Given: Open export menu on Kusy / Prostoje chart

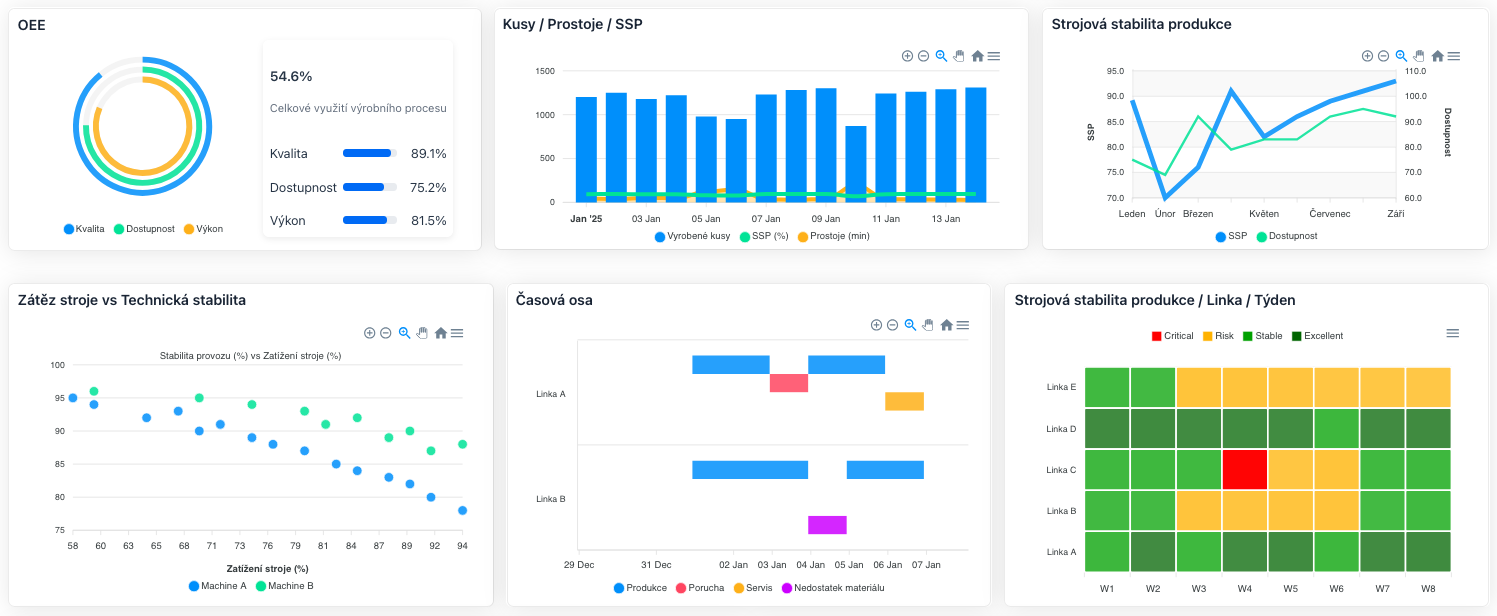Looking at the screenshot, I should 994,56.
